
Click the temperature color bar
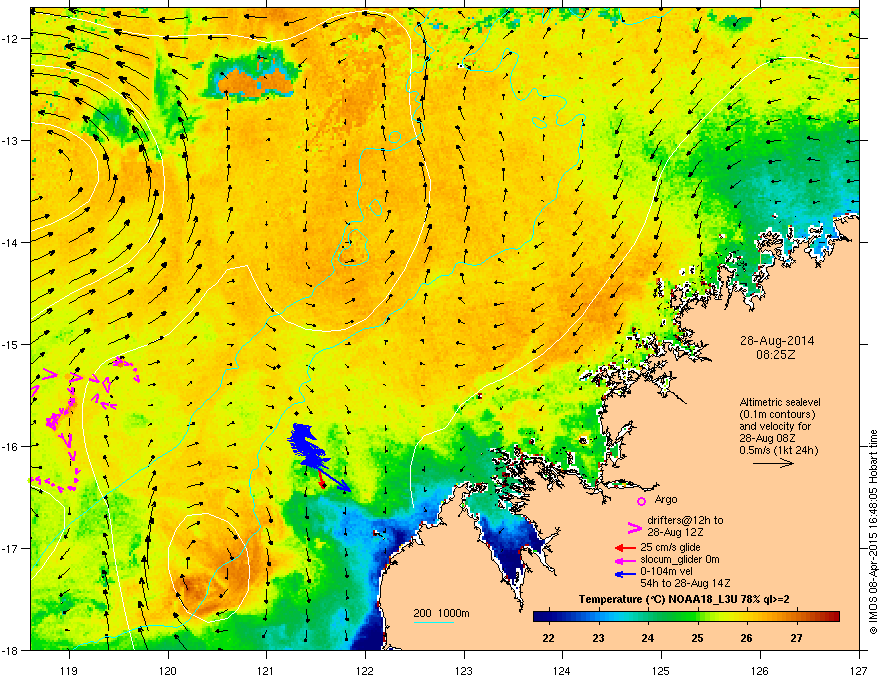[x=686, y=617]
